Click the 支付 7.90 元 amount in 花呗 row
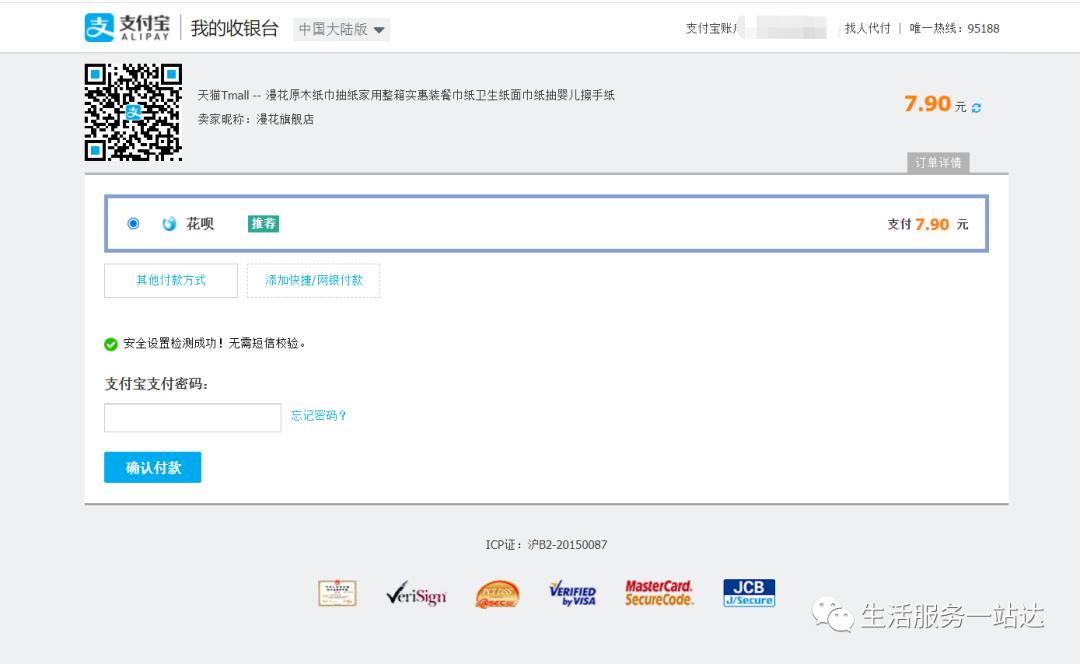 pyautogui.click(x=927, y=224)
